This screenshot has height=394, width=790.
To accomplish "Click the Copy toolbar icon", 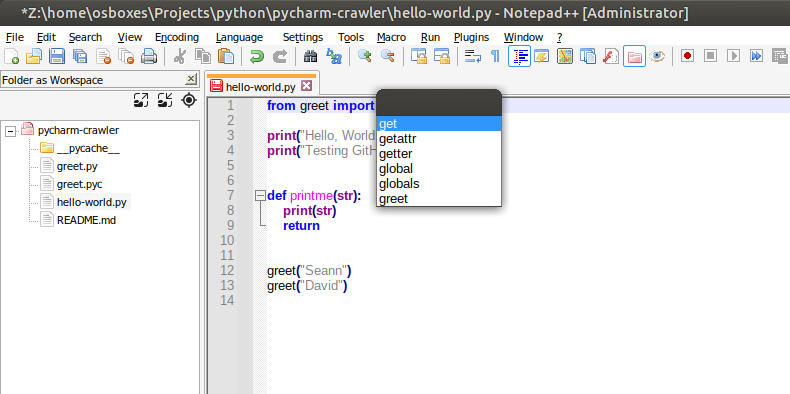I will point(203,56).
